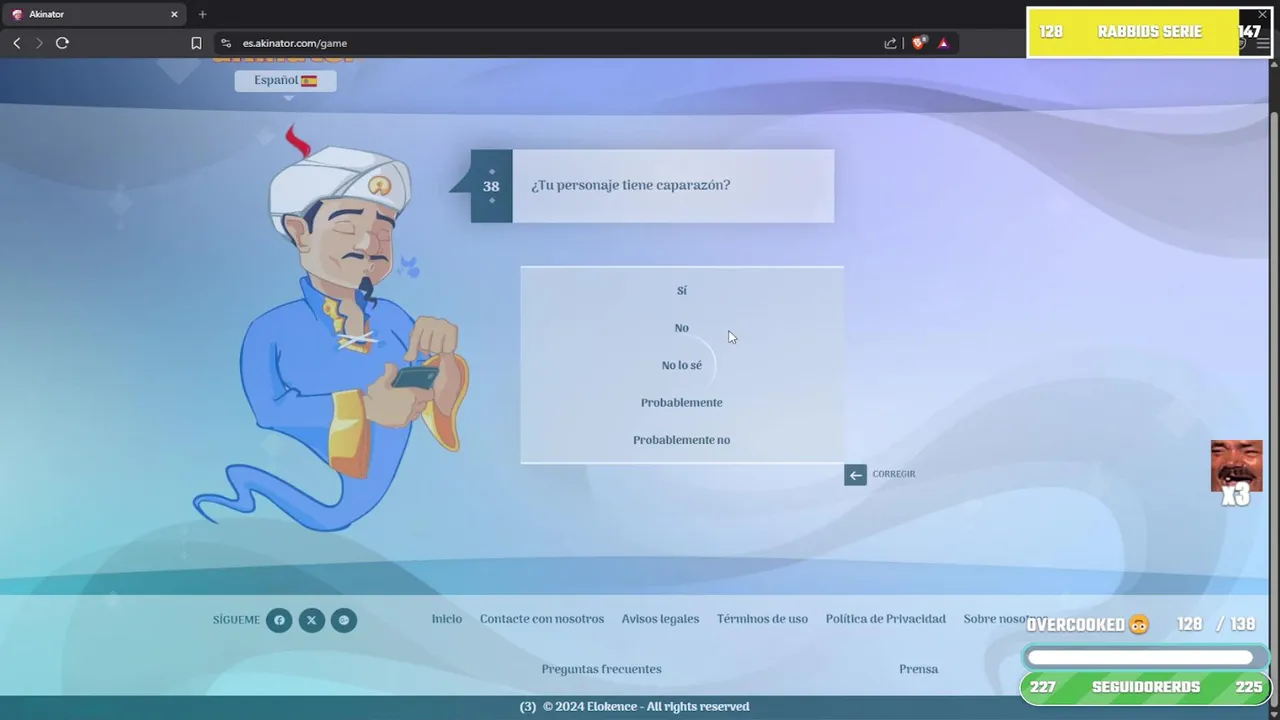This screenshot has width=1280, height=720.
Task: Go to Inicio footer link
Action: pyautogui.click(x=447, y=619)
